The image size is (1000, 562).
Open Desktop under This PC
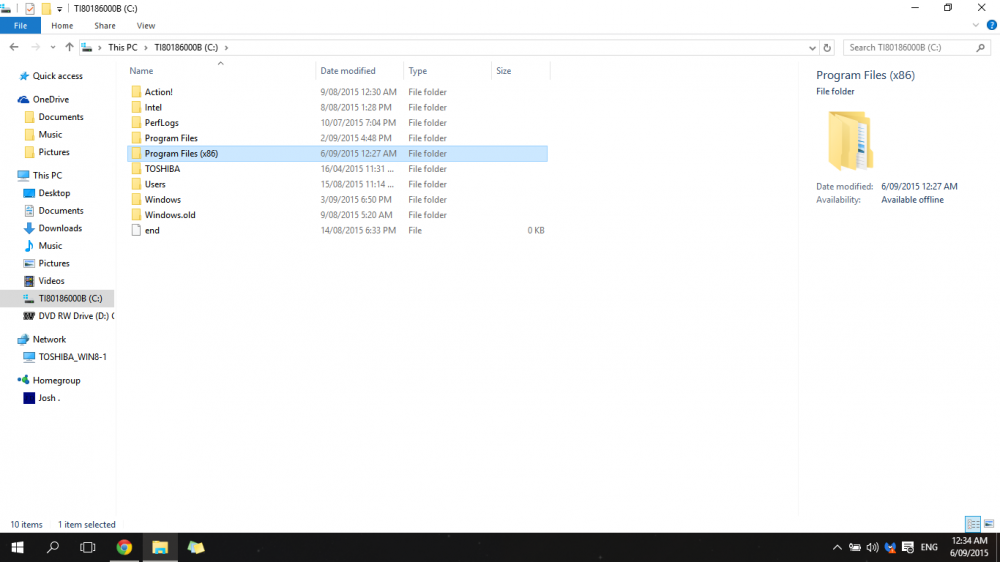[54, 193]
